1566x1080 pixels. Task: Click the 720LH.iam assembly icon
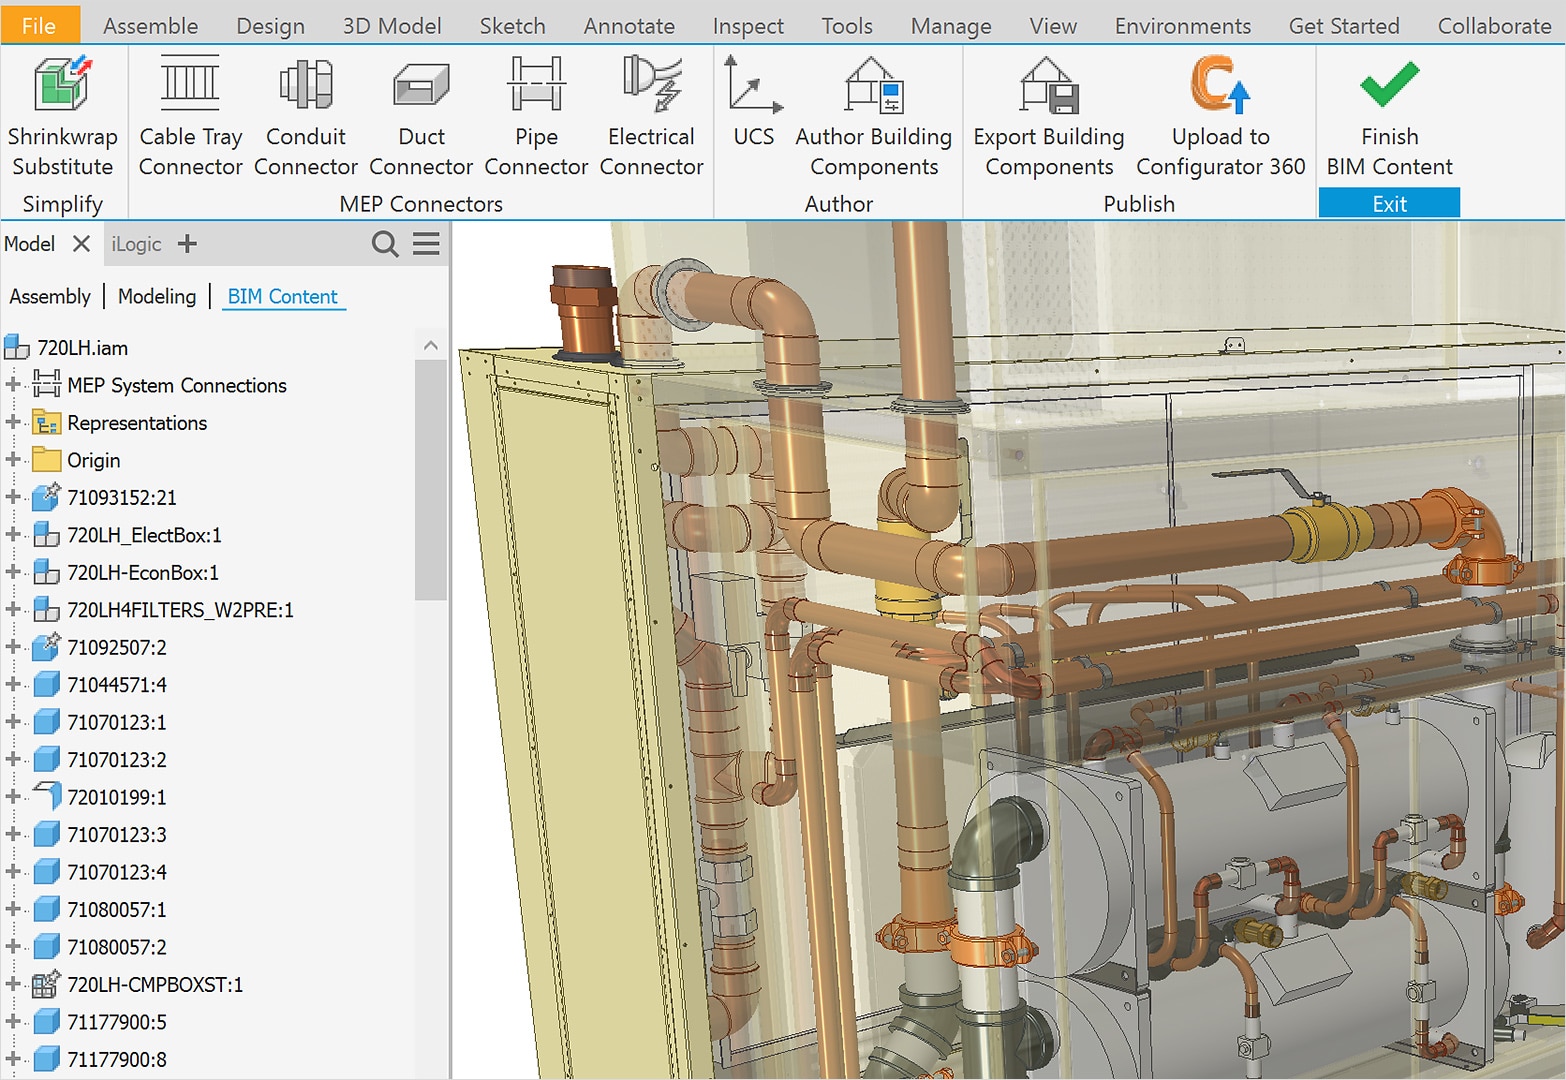17,348
